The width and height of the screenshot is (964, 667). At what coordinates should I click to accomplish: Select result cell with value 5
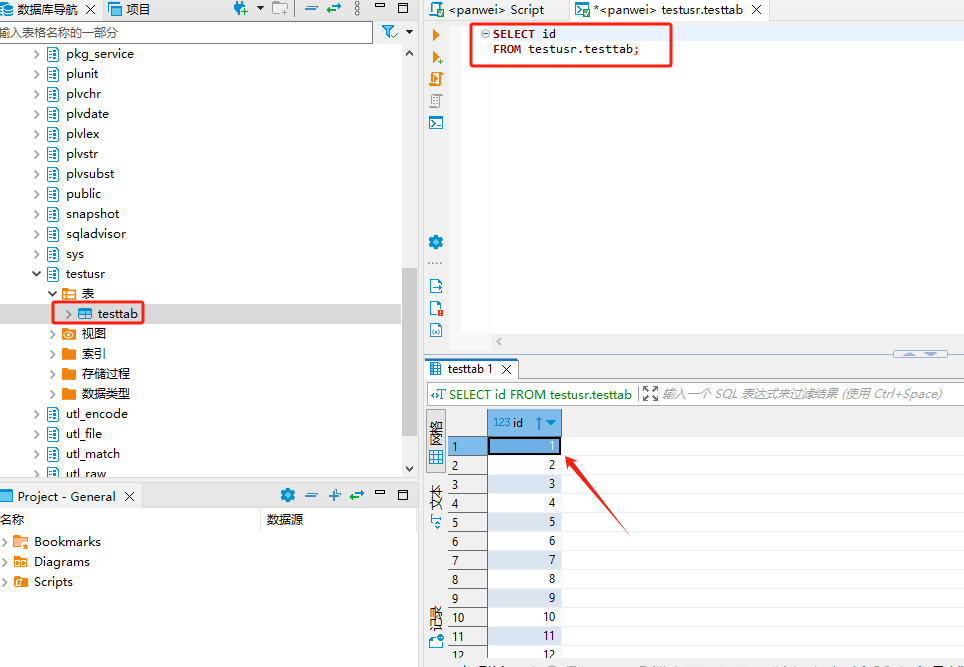click(524, 522)
